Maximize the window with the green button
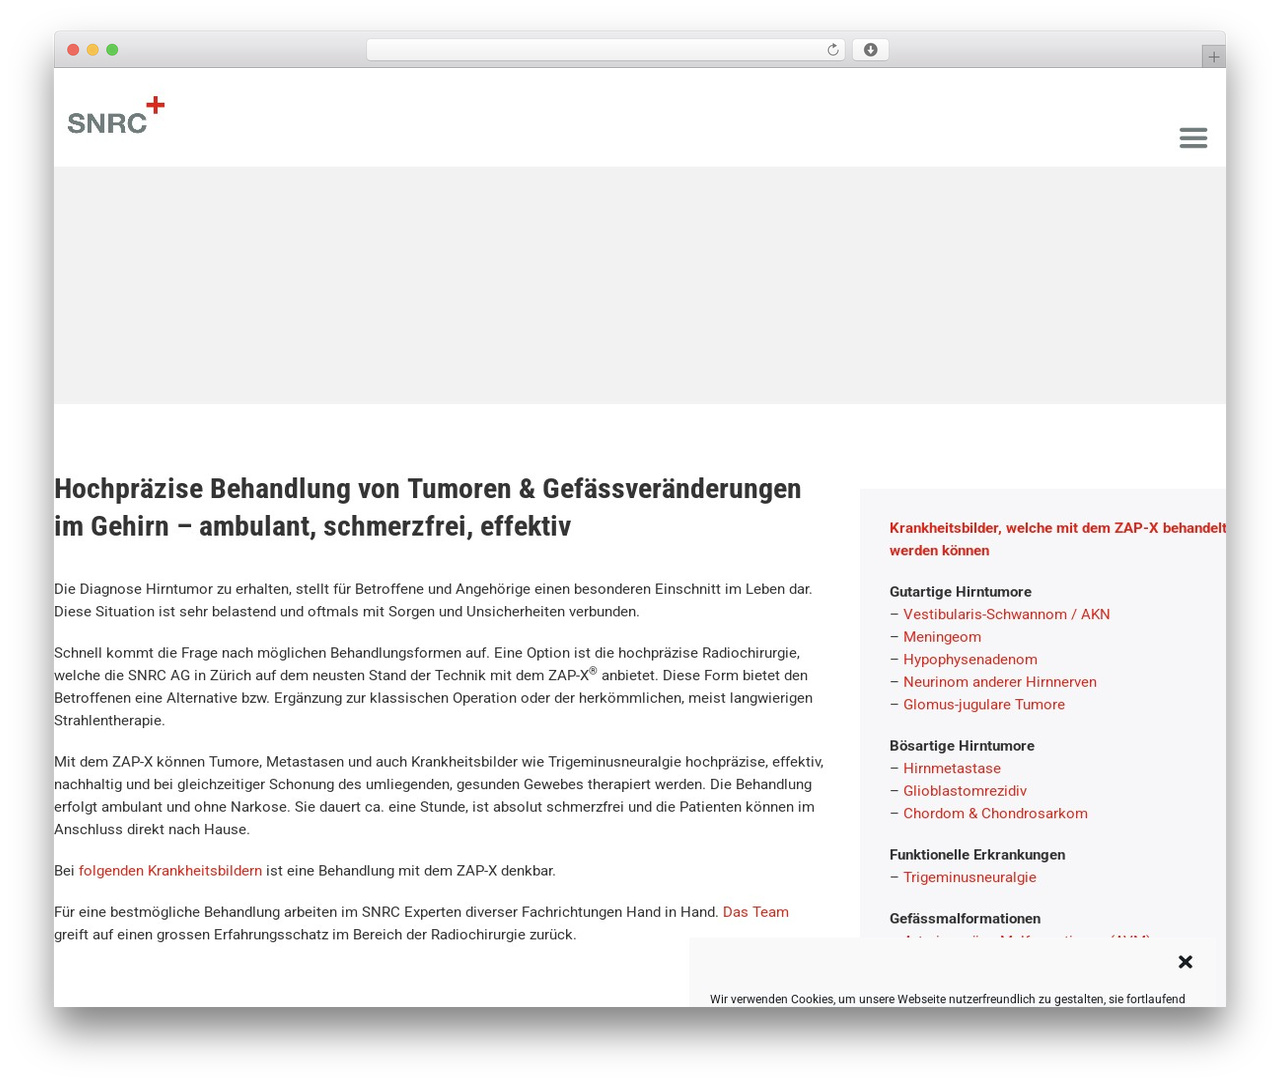This screenshot has width=1280, height=1084. pos(112,50)
